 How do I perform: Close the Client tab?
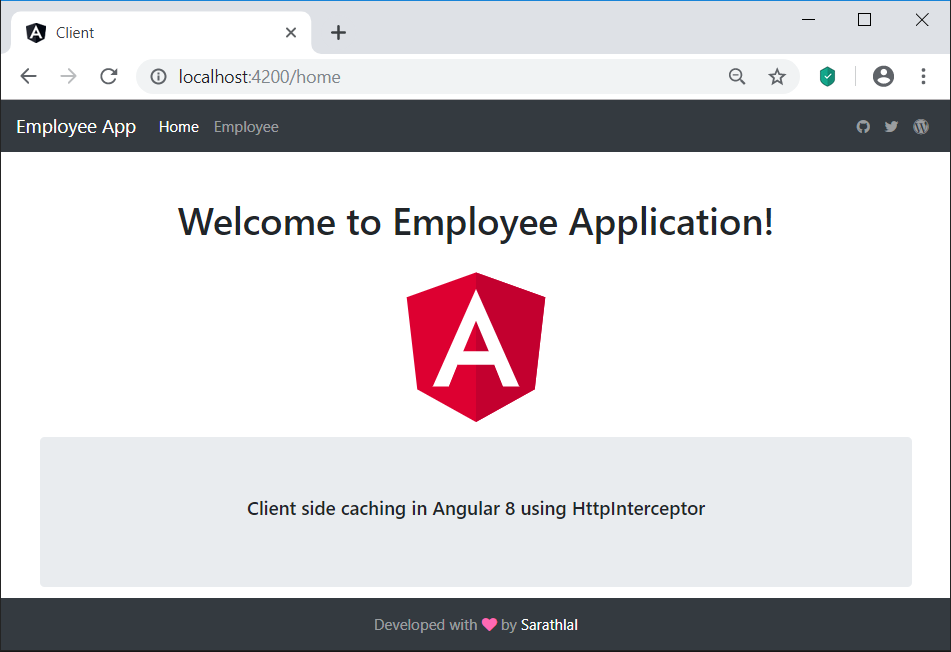pyautogui.click(x=291, y=33)
